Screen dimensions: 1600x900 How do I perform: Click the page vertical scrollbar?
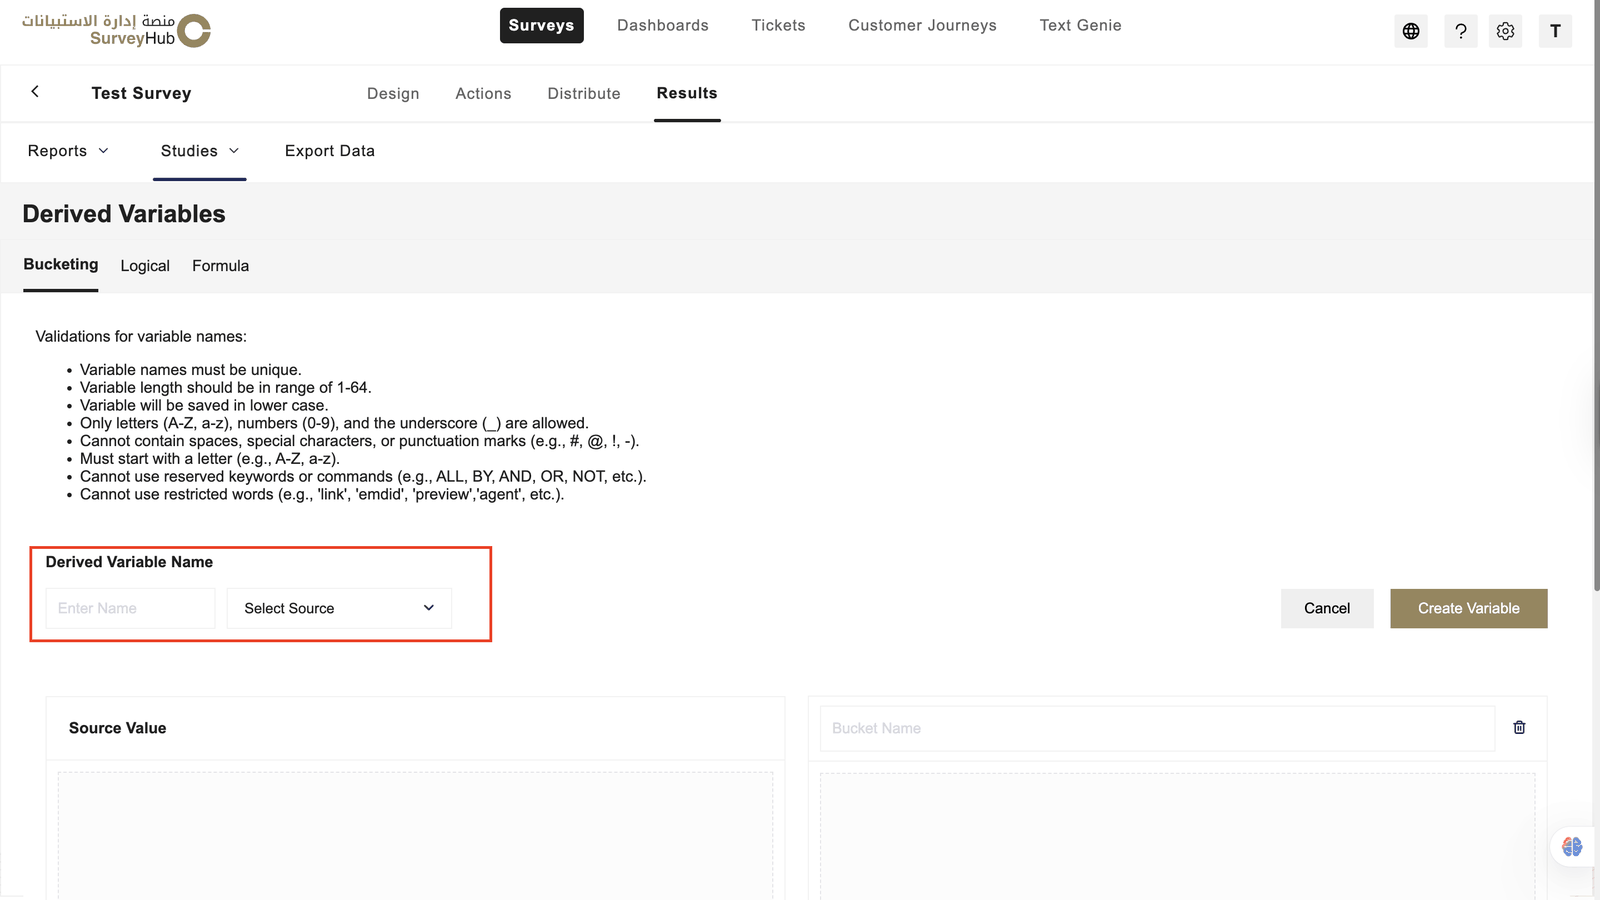pos(1596,297)
